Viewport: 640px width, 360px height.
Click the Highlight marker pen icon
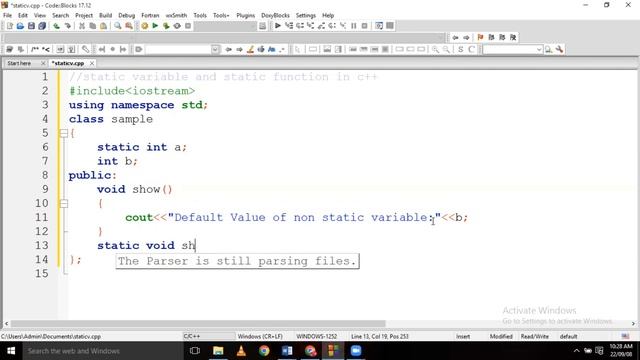250,49
